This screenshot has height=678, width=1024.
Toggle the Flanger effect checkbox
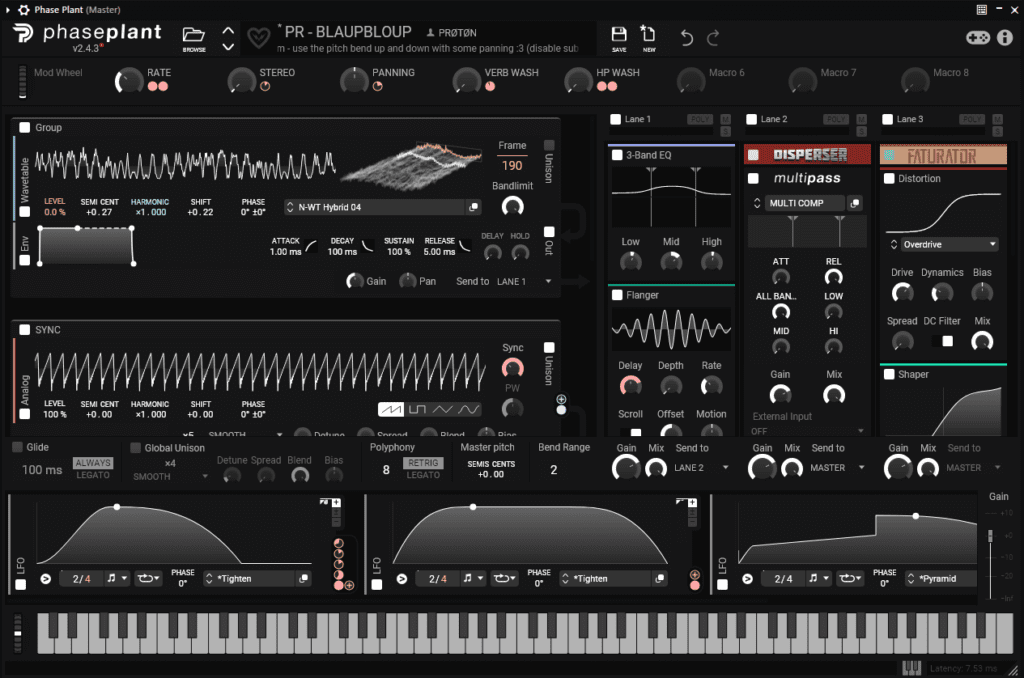pos(617,295)
